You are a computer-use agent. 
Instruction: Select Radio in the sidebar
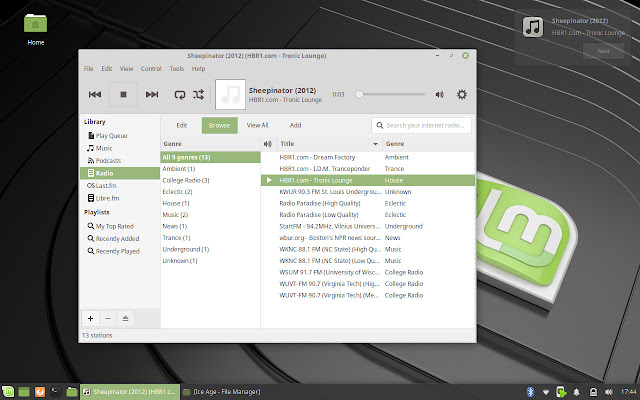click(120, 173)
